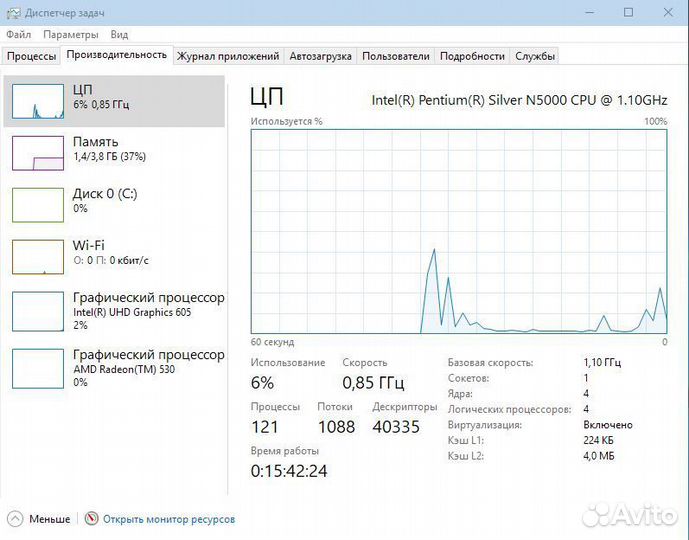Image resolution: width=689 pixels, height=540 pixels.
Task: Open the Файл menu
Action: pos(18,35)
